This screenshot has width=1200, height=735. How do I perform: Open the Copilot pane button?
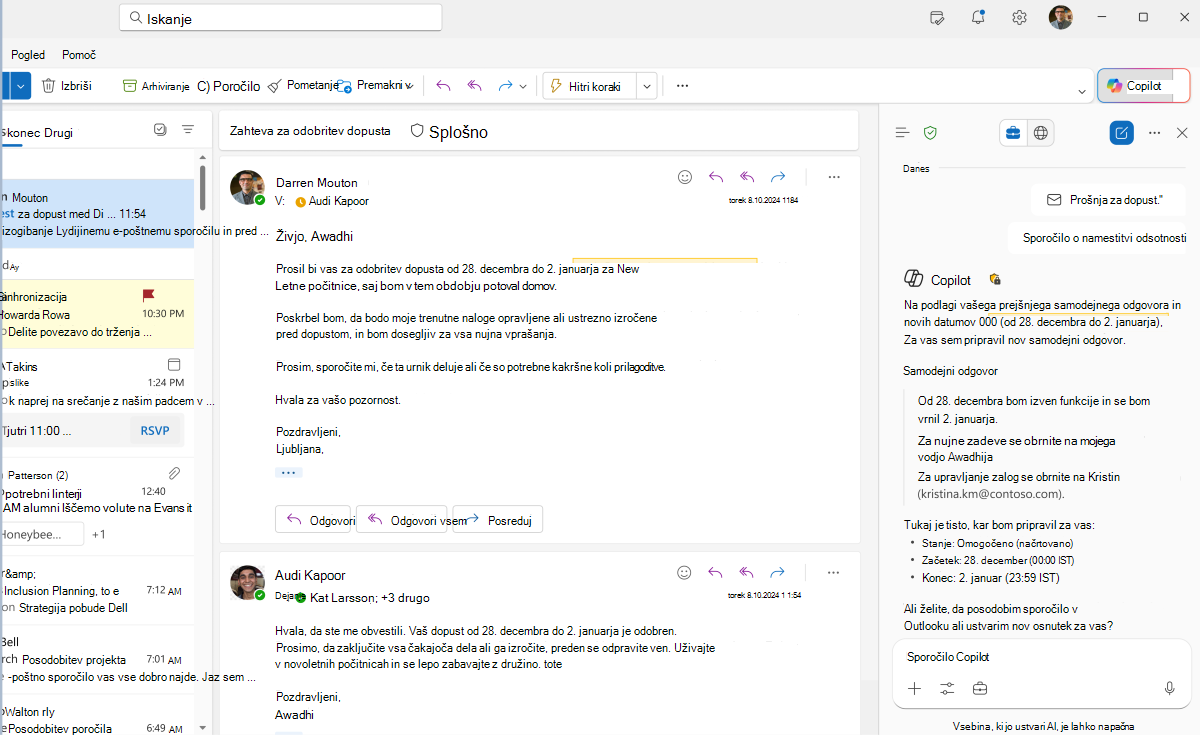click(1143, 86)
